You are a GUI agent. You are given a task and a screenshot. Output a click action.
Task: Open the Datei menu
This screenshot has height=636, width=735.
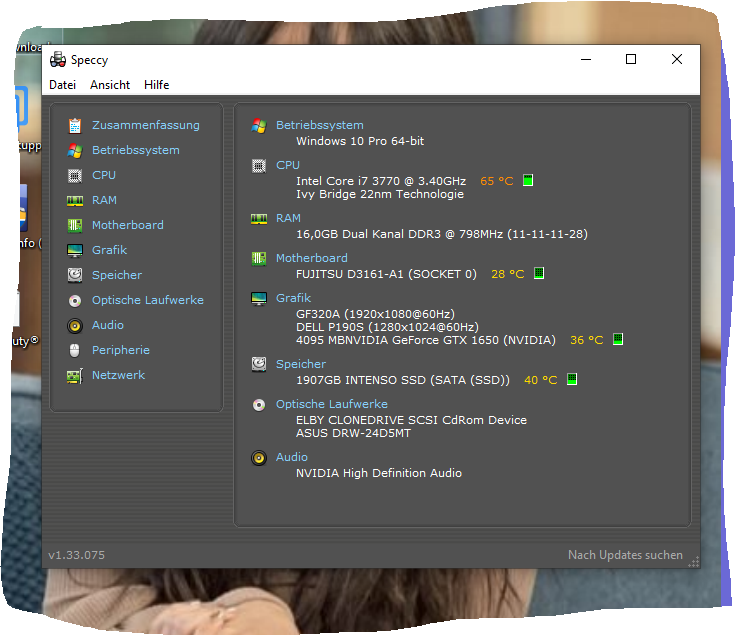pyautogui.click(x=62, y=85)
